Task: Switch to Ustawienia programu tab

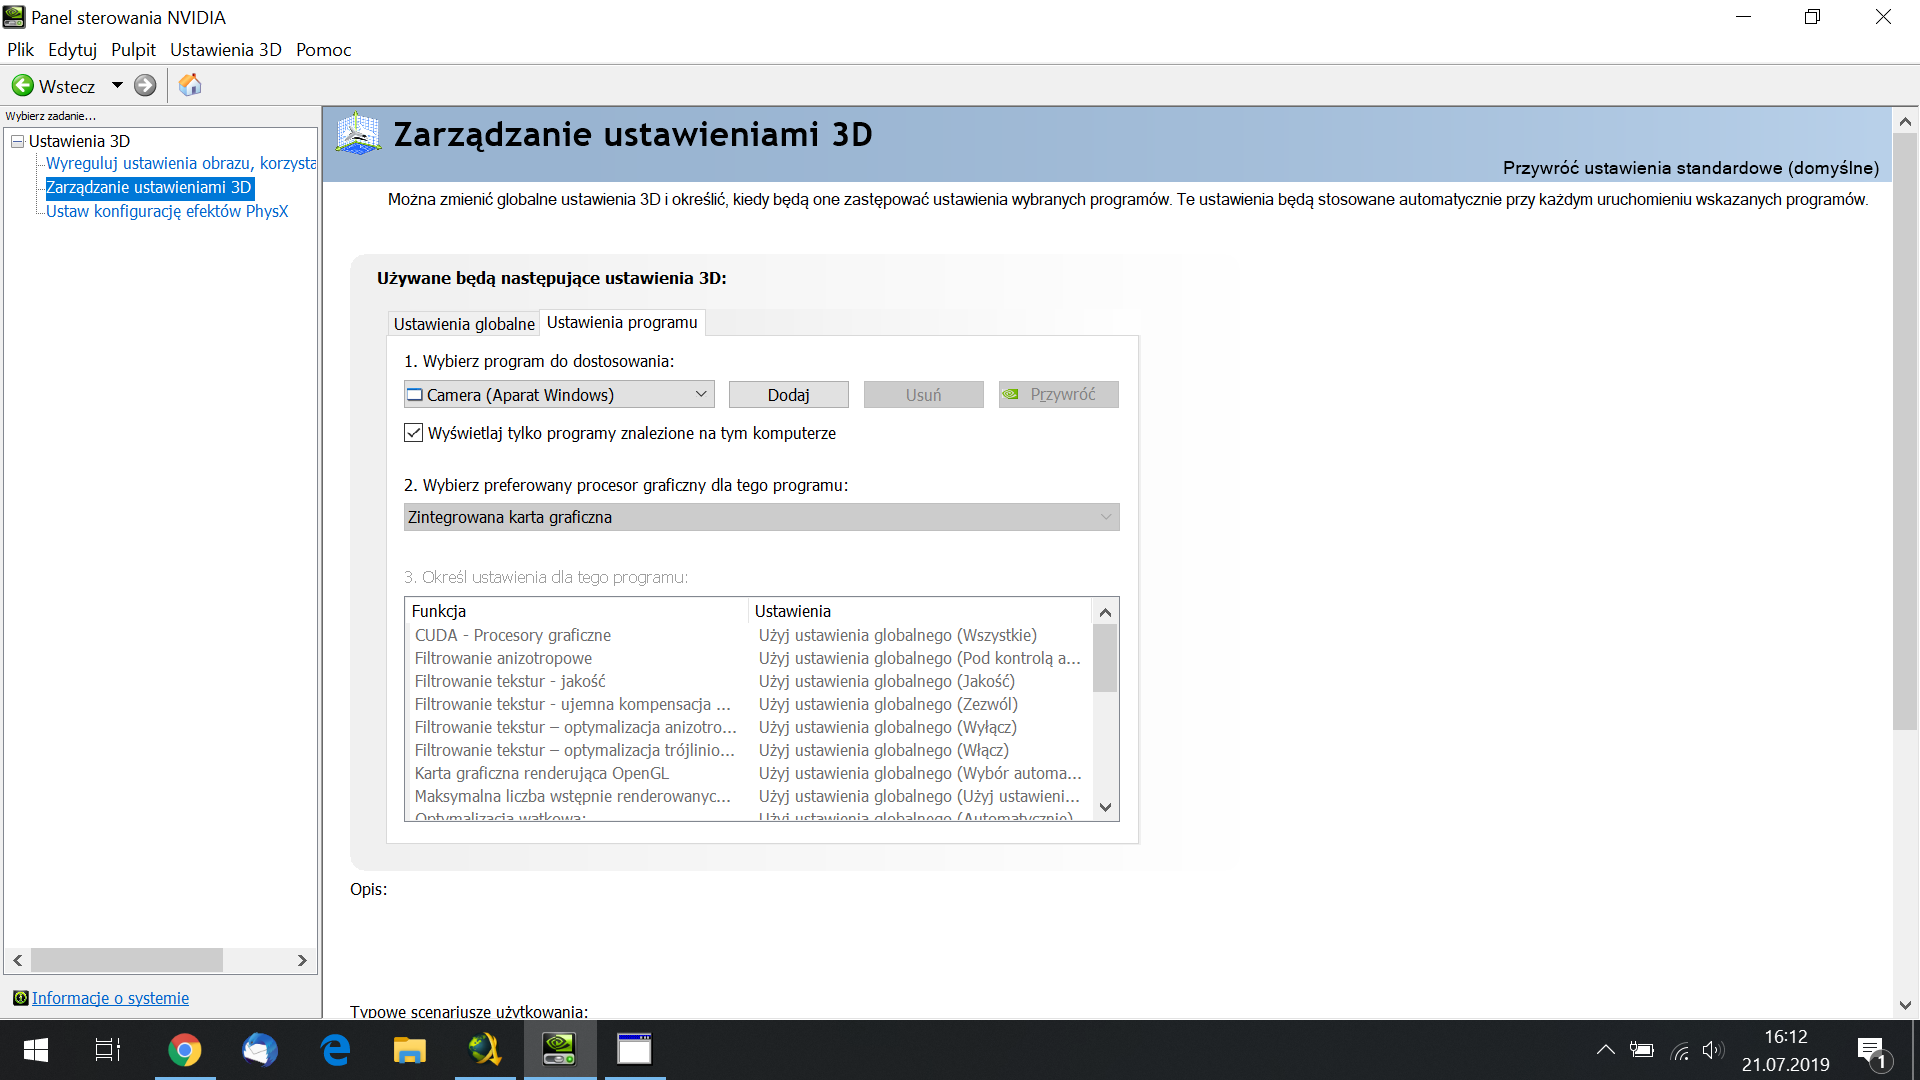Action: click(x=622, y=323)
